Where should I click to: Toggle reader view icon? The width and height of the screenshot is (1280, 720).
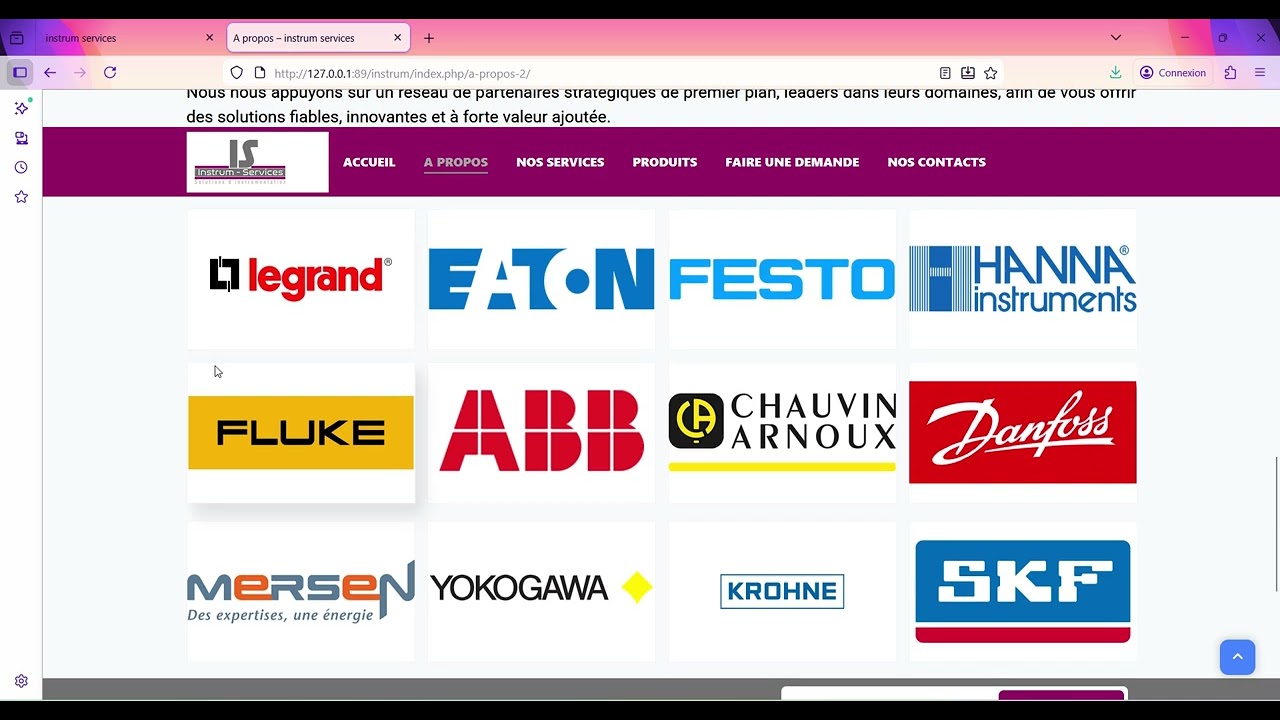coord(945,73)
